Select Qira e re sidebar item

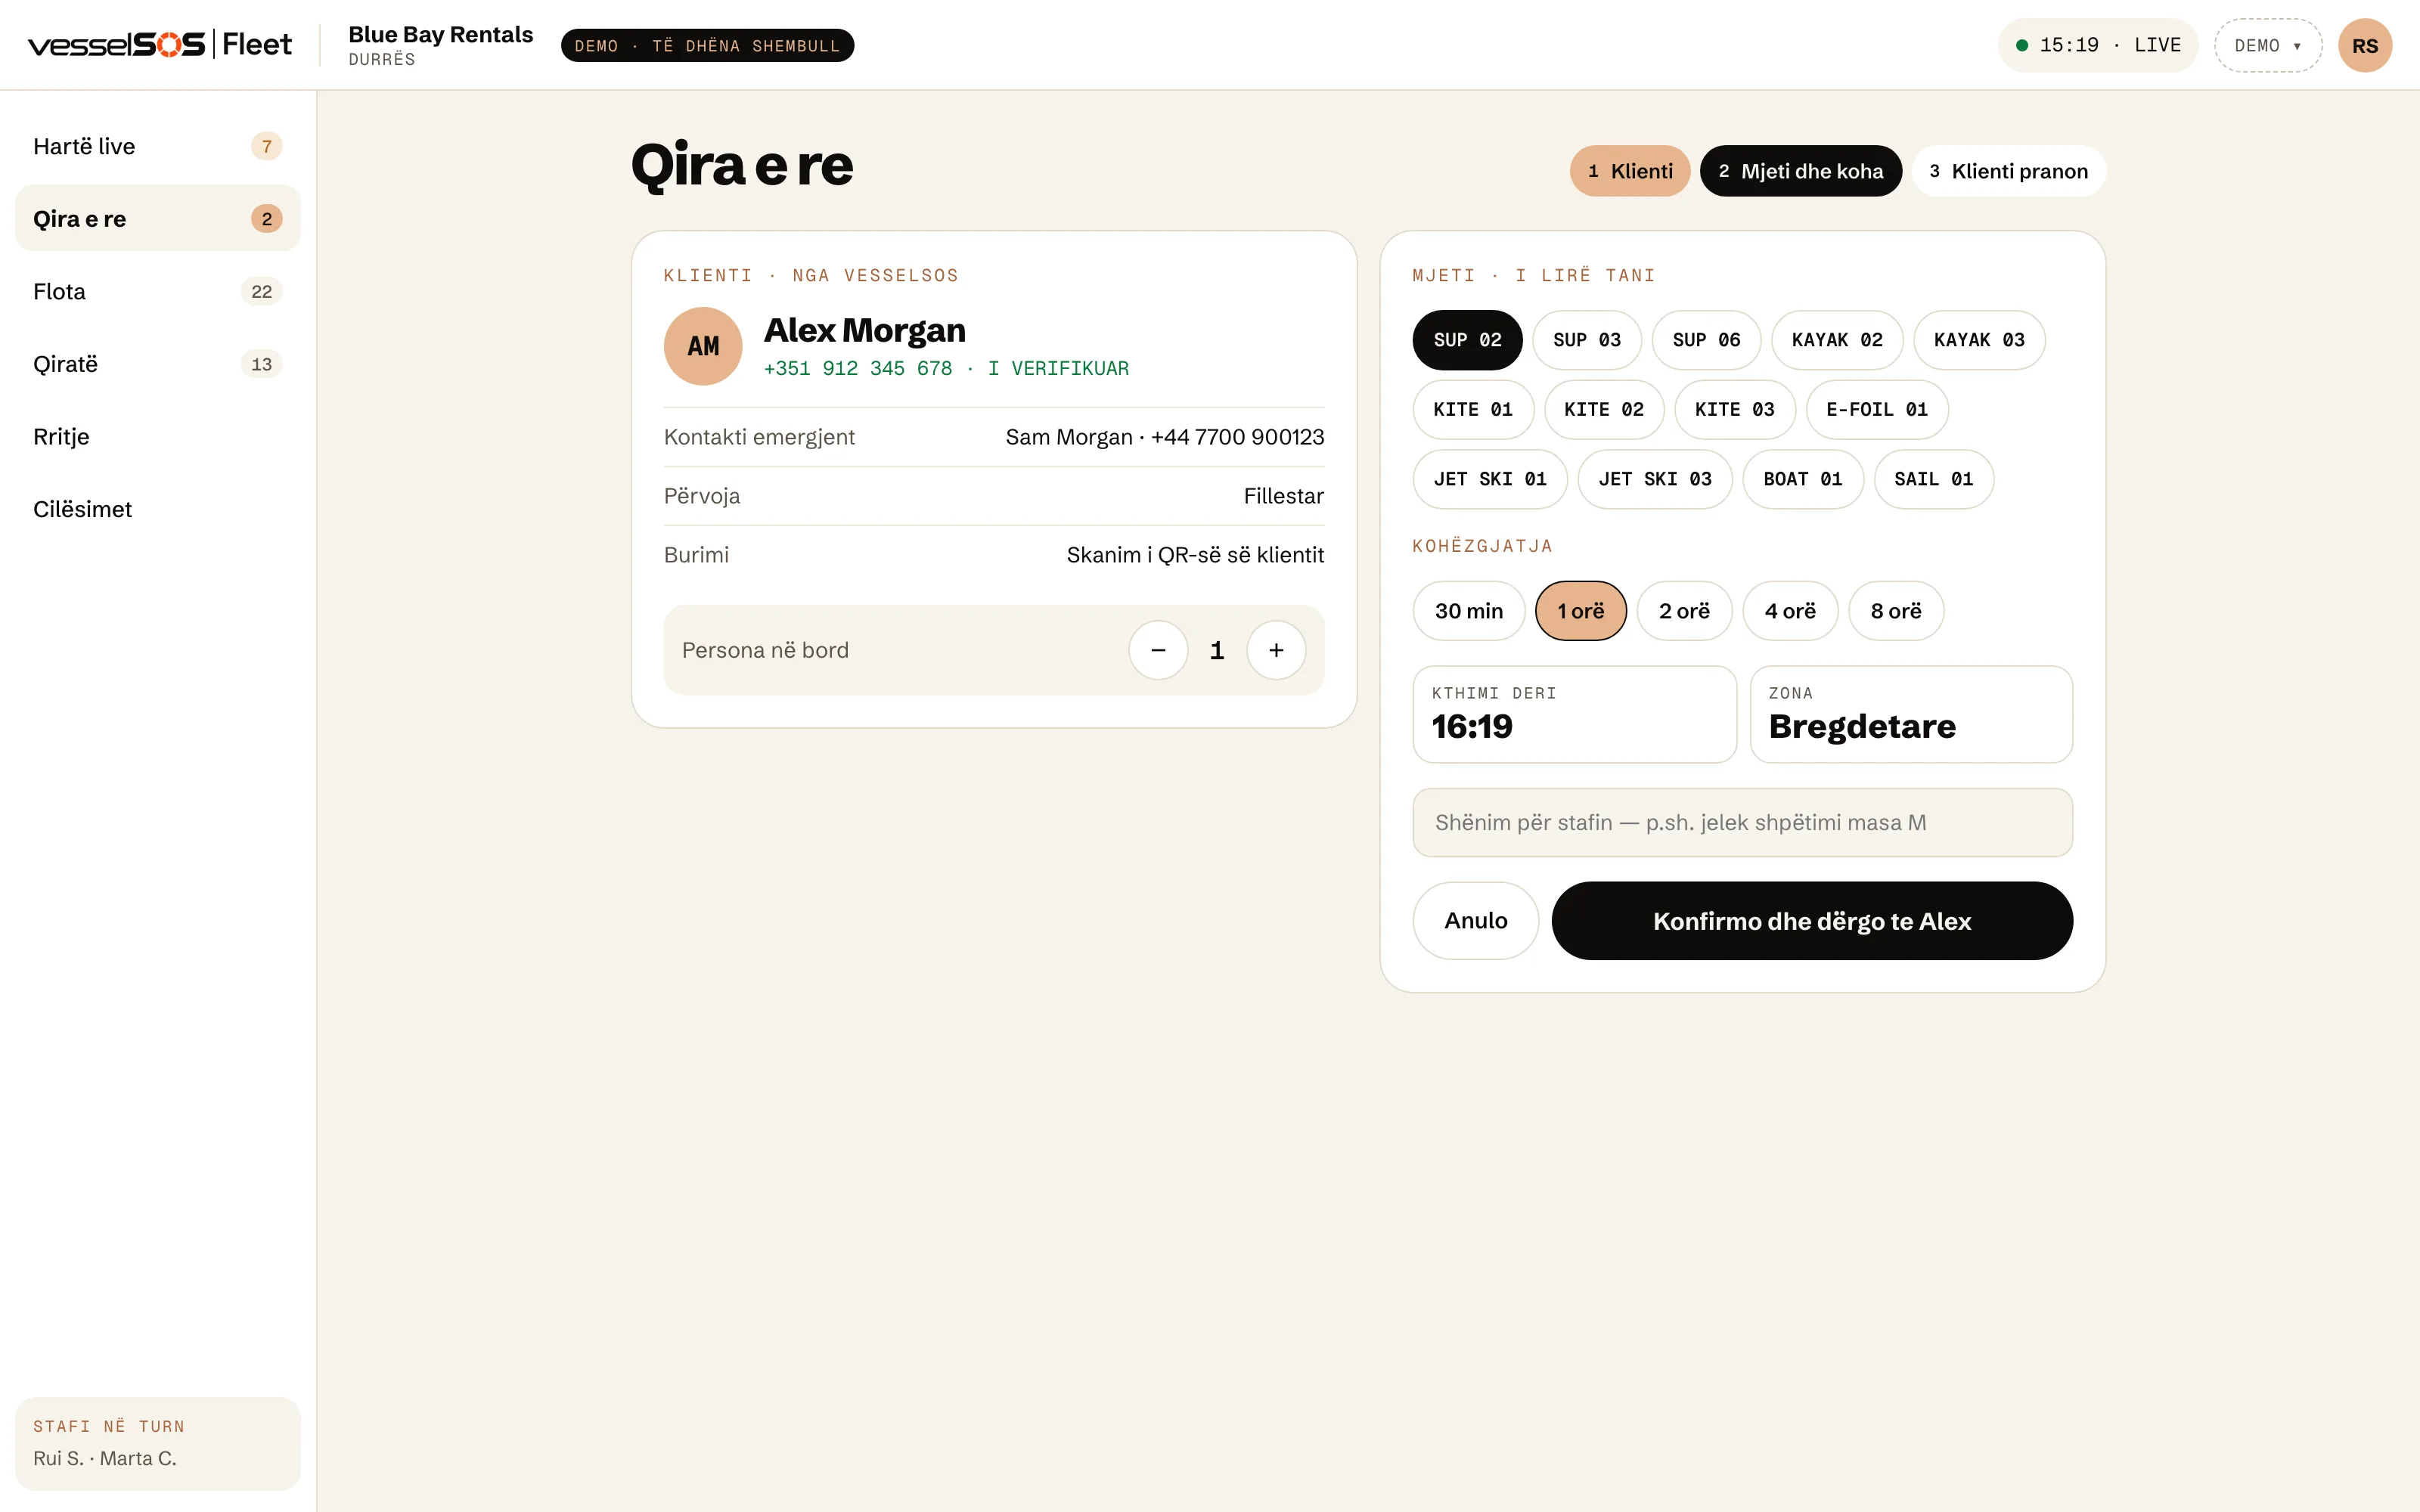click(158, 218)
